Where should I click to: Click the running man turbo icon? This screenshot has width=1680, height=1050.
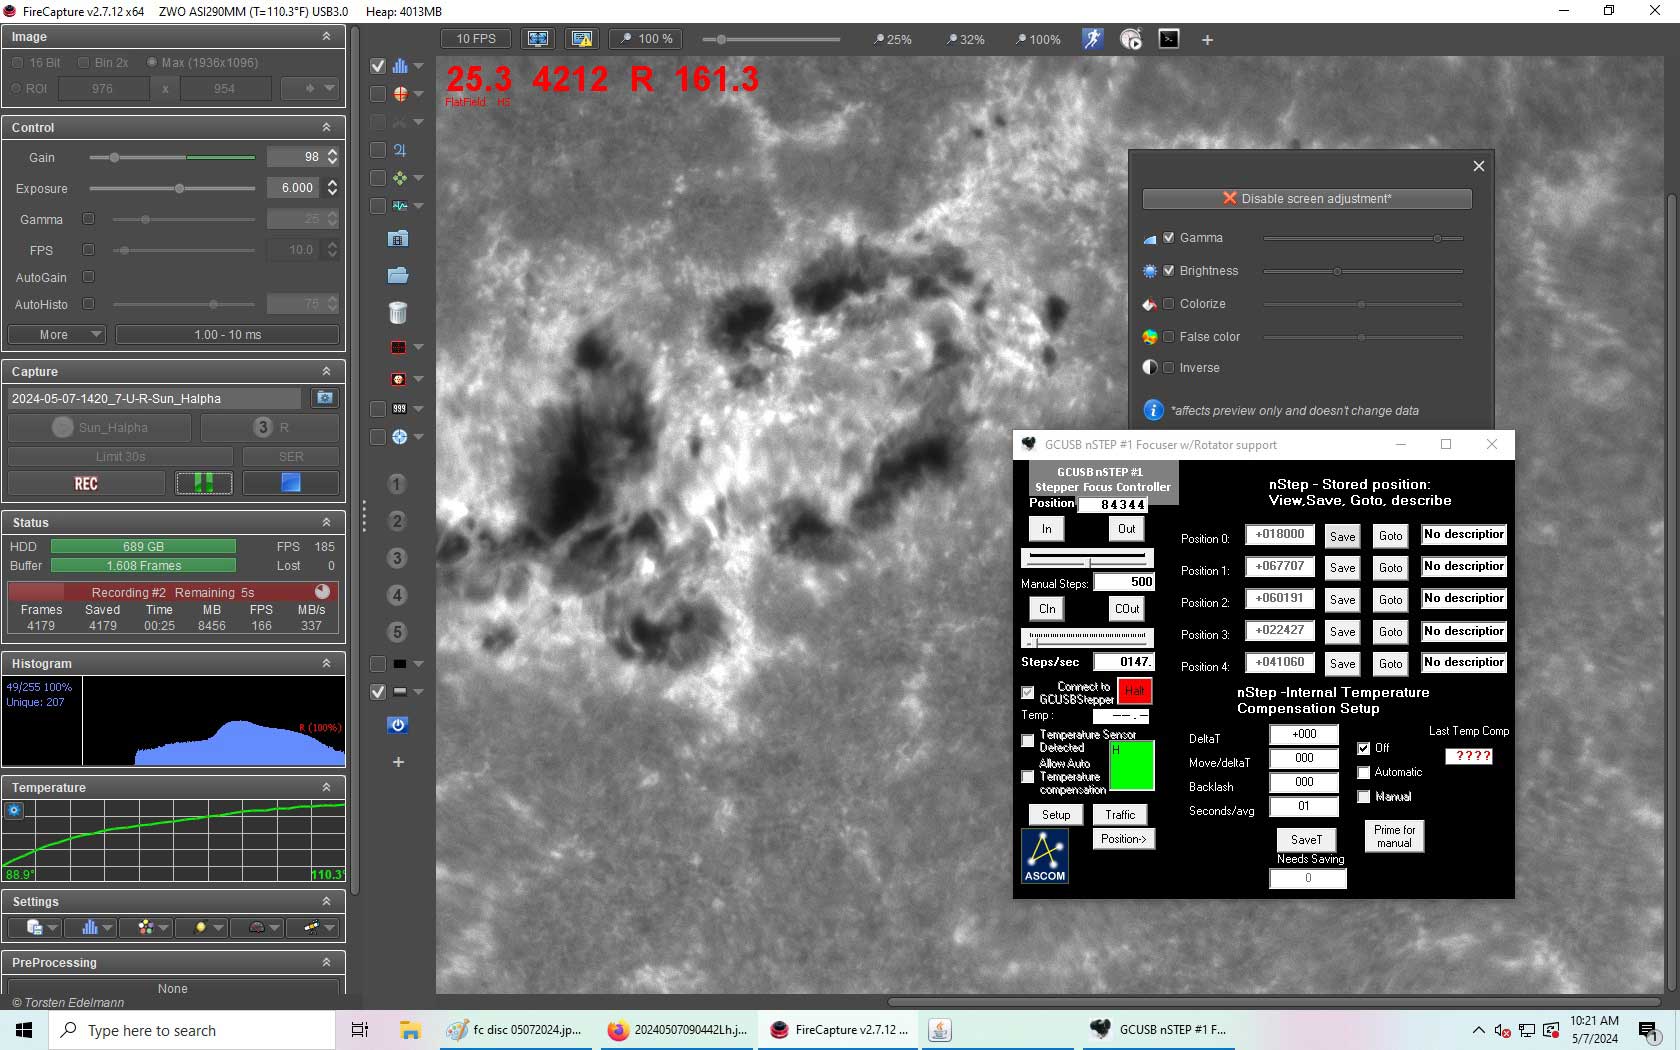(1092, 39)
